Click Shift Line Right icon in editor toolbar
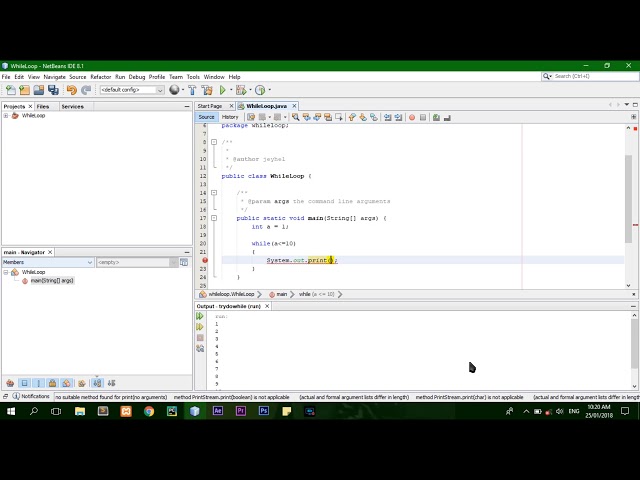 click(x=398, y=117)
